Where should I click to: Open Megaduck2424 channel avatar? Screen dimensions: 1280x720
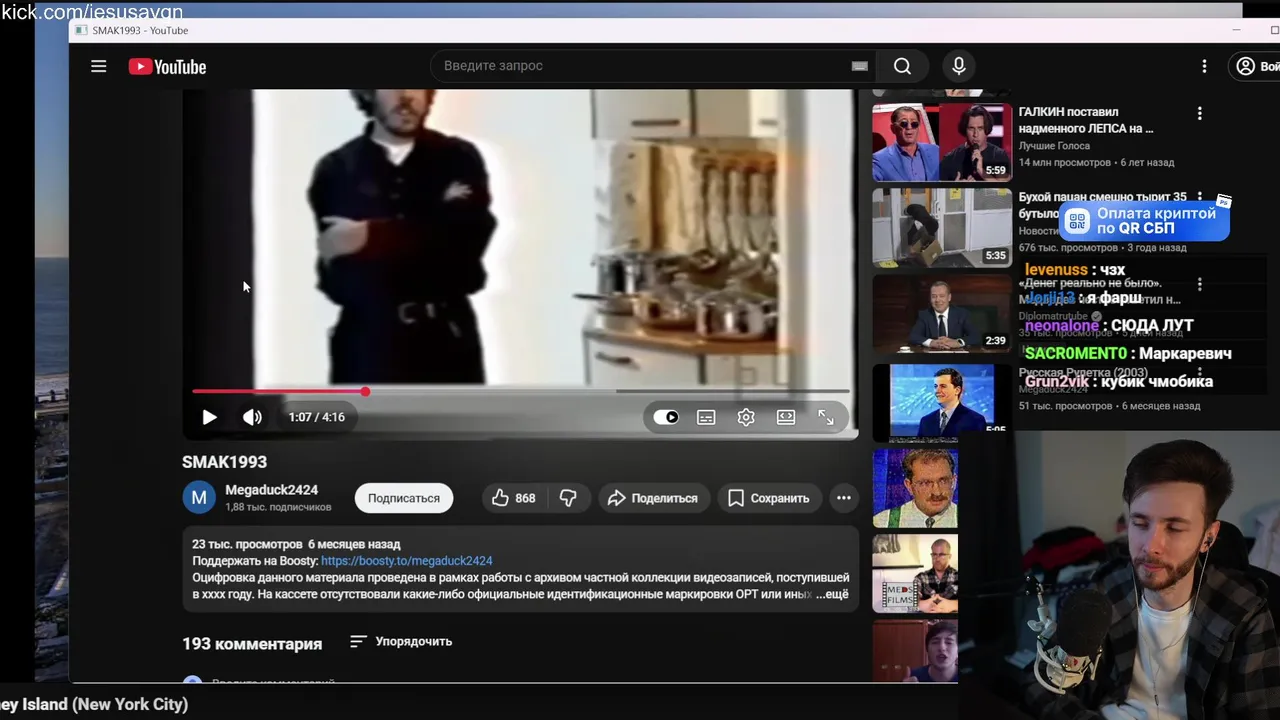click(x=198, y=497)
